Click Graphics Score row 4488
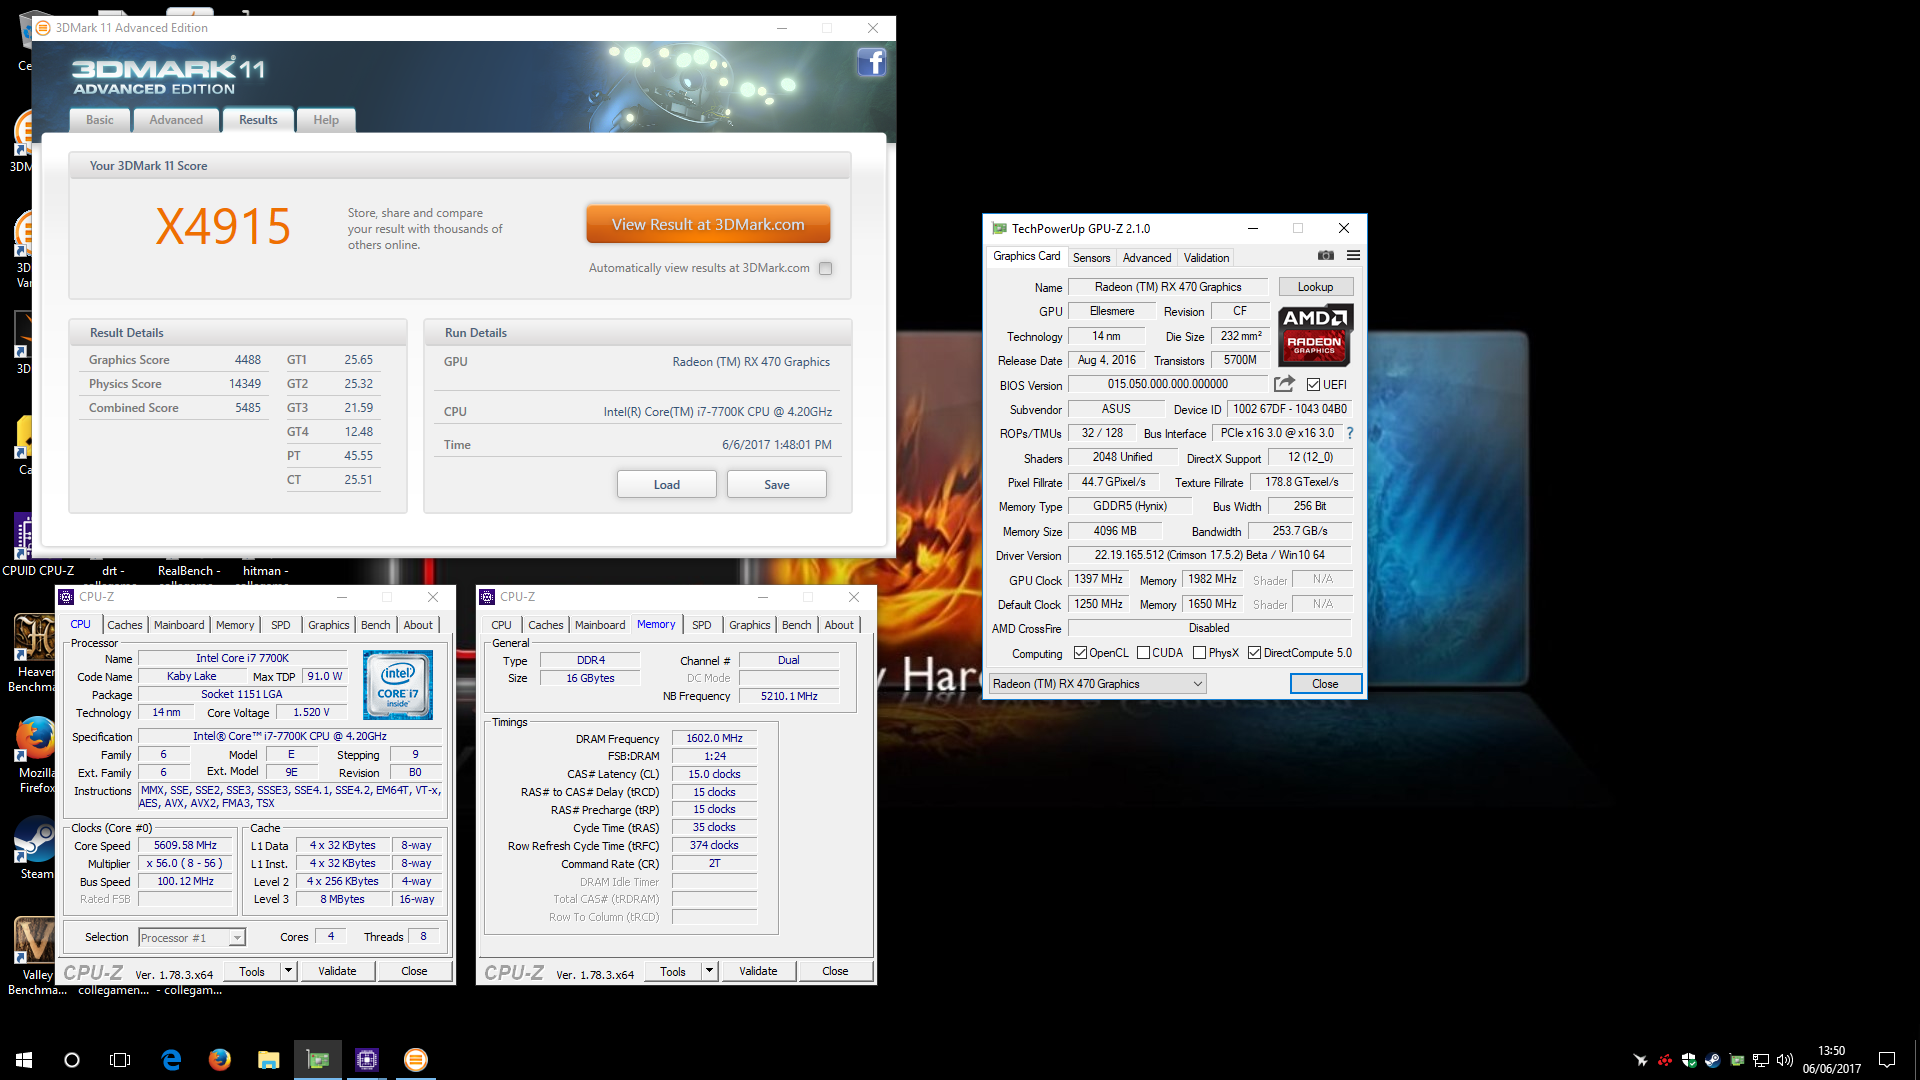The image size is (1920, 1080). coord(175,360)
